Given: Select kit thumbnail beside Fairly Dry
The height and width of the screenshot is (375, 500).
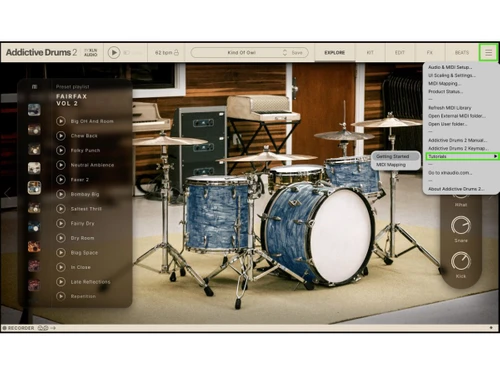Looking at the screenshot, I should point(34,227).
